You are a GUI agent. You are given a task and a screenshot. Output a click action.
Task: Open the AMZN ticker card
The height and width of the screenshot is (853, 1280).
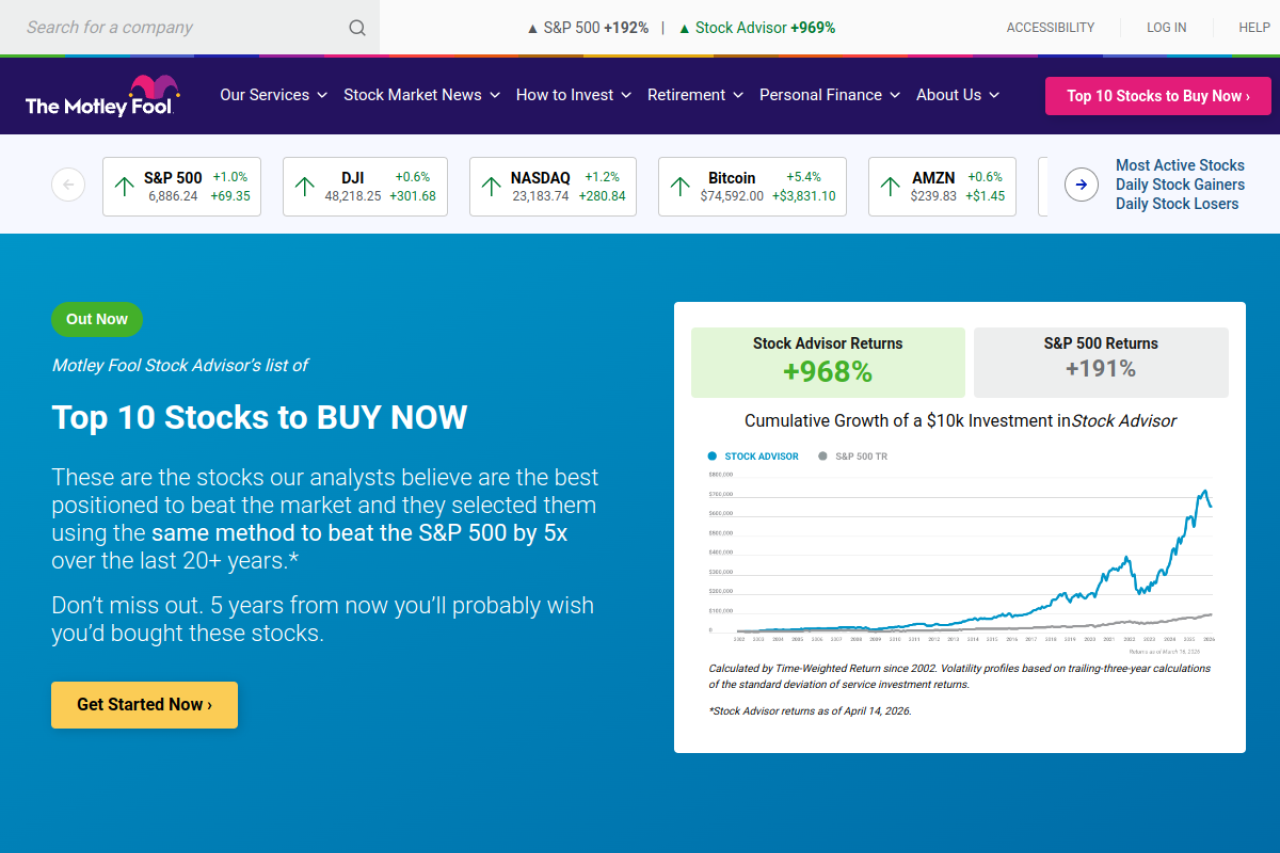(941, 187)
